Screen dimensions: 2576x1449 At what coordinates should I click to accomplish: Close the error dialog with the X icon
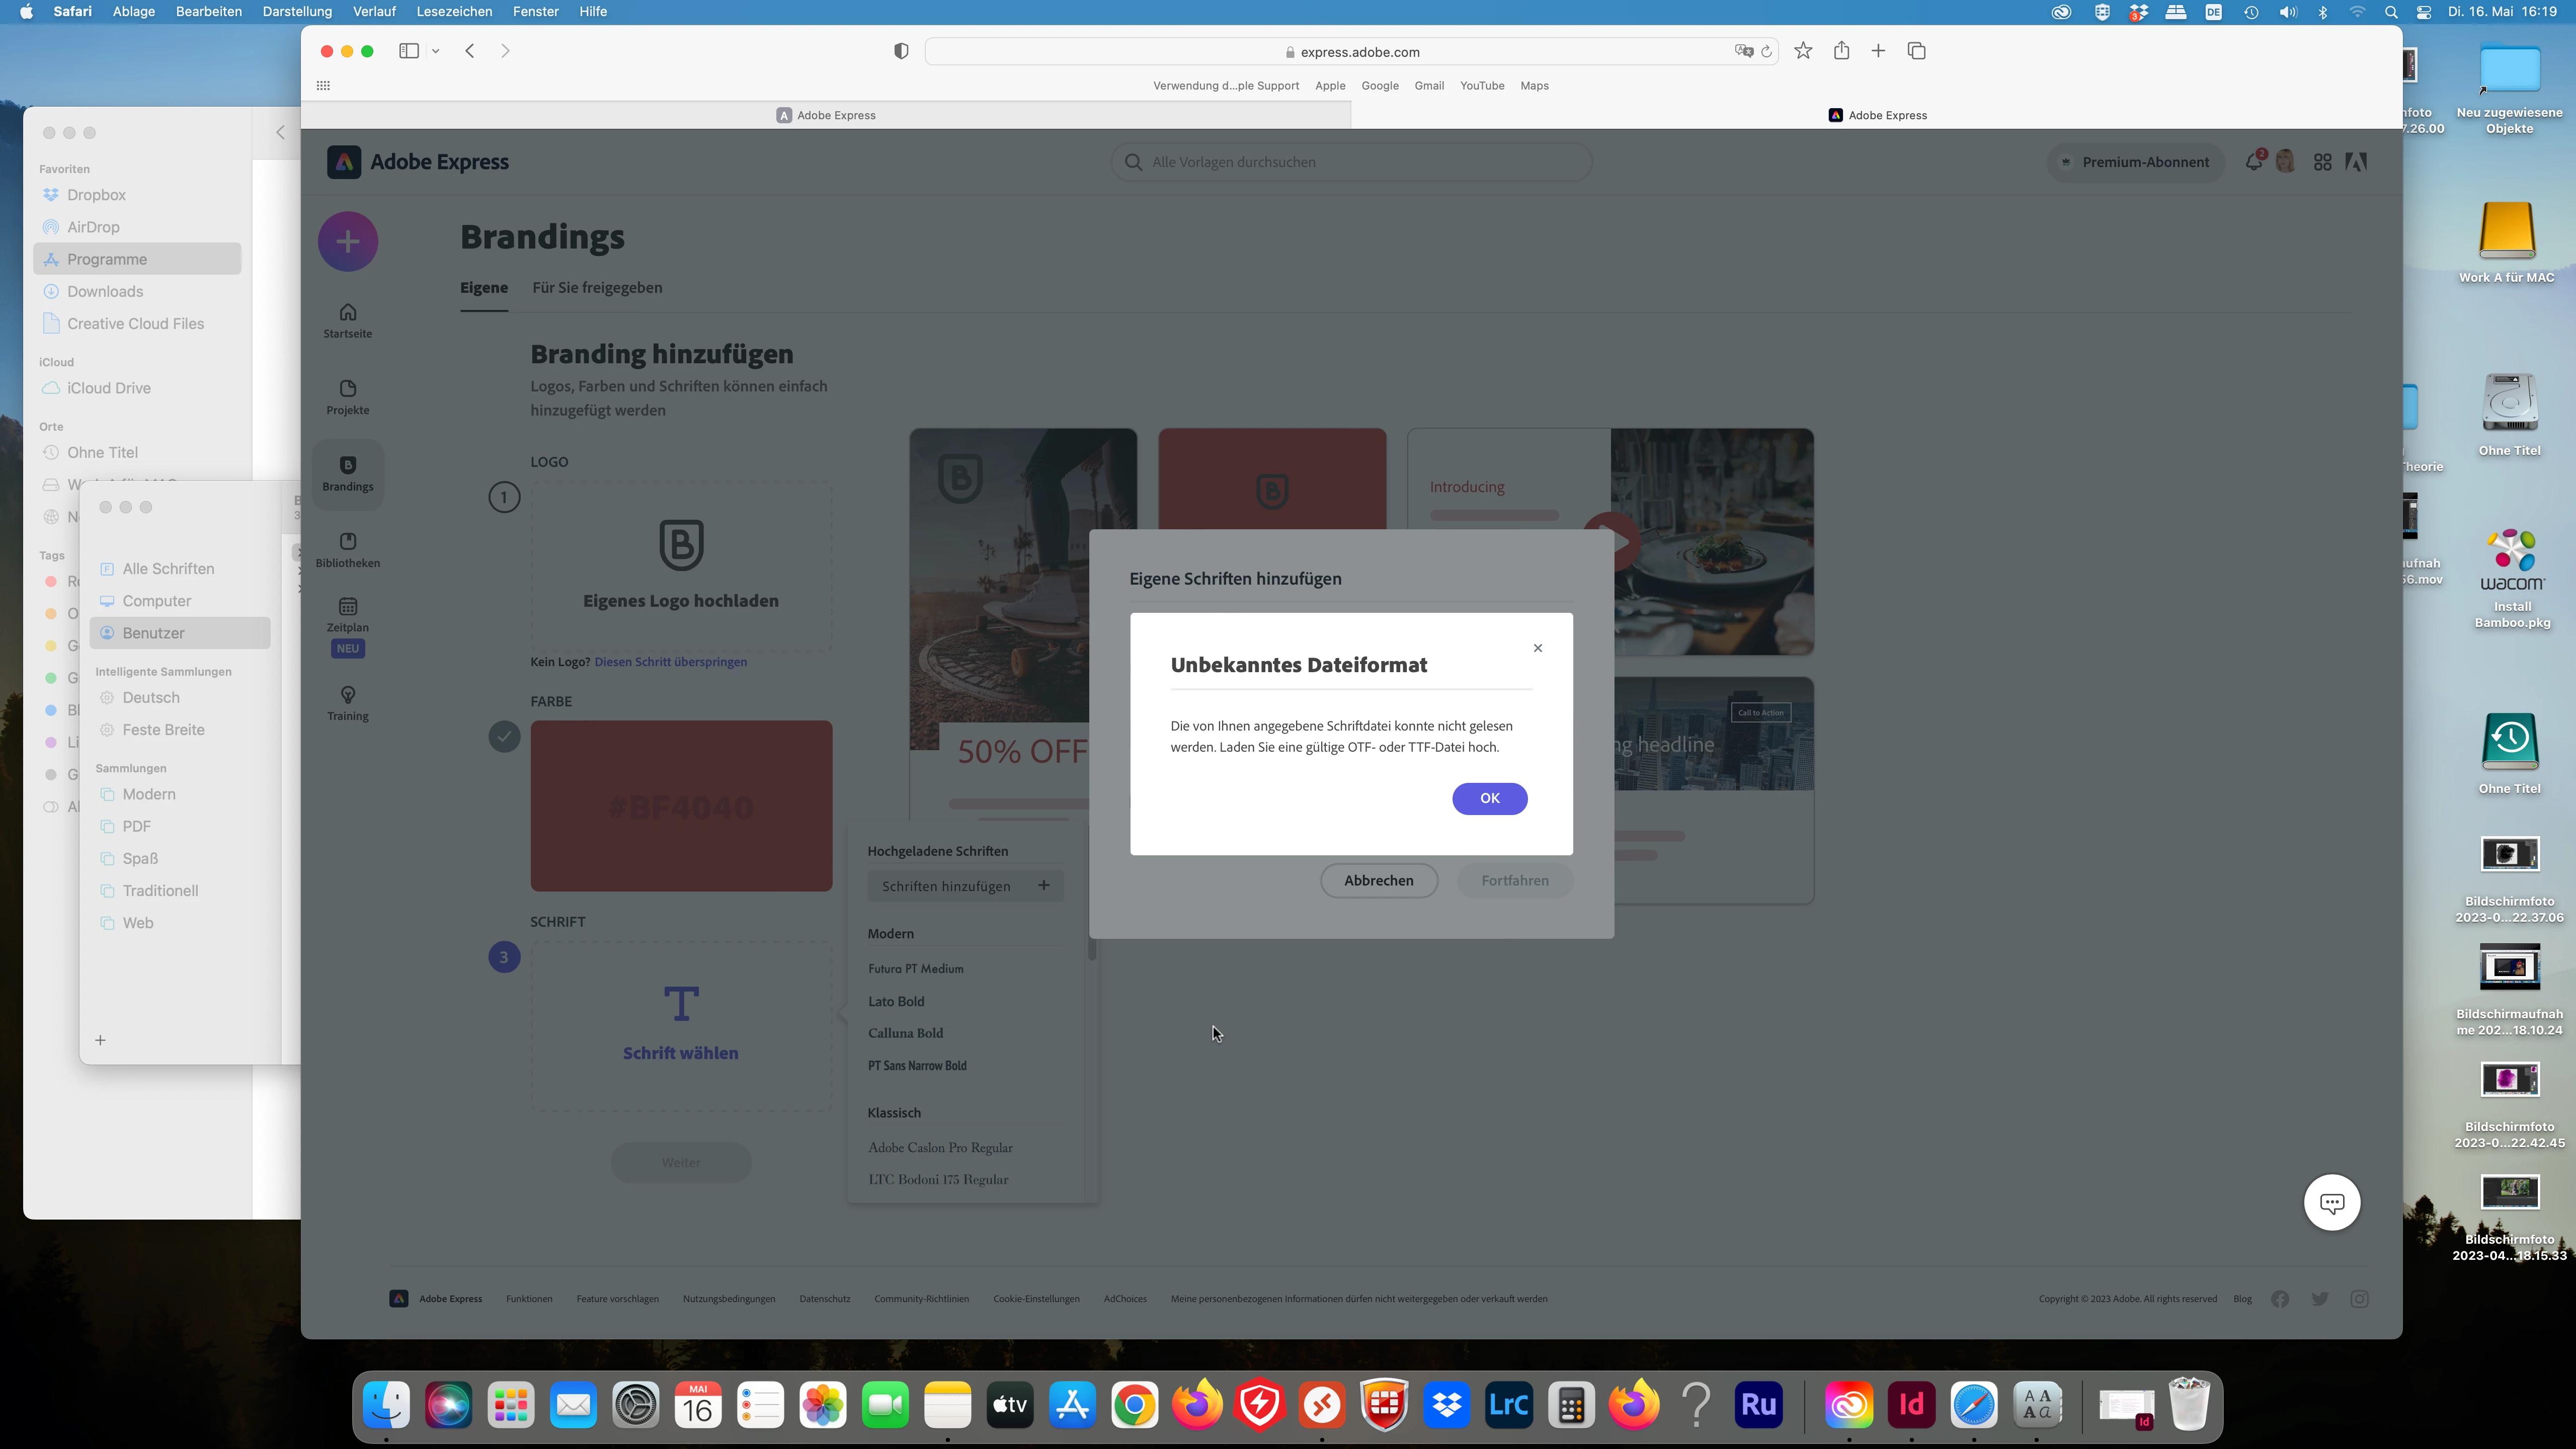tap(1537, 648)
